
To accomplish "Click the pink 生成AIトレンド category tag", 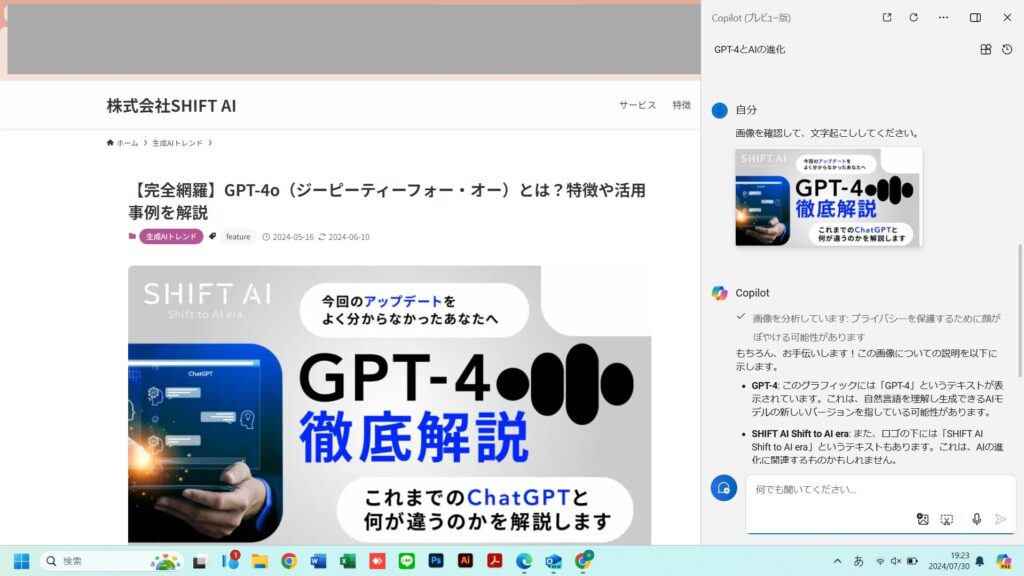I will (171, 237).
